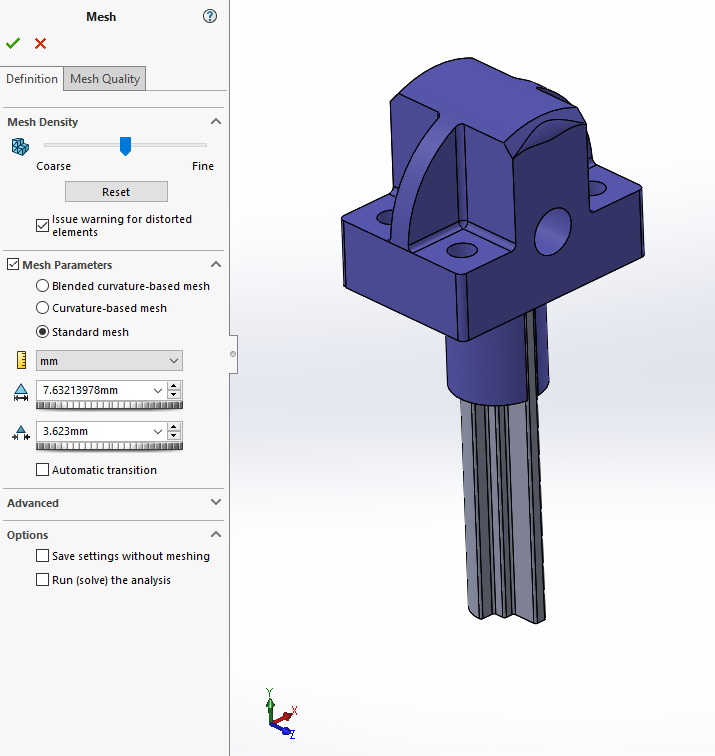Click the mesh density cube icon
Screen dimensions: 715x756
tap(20, 147)
